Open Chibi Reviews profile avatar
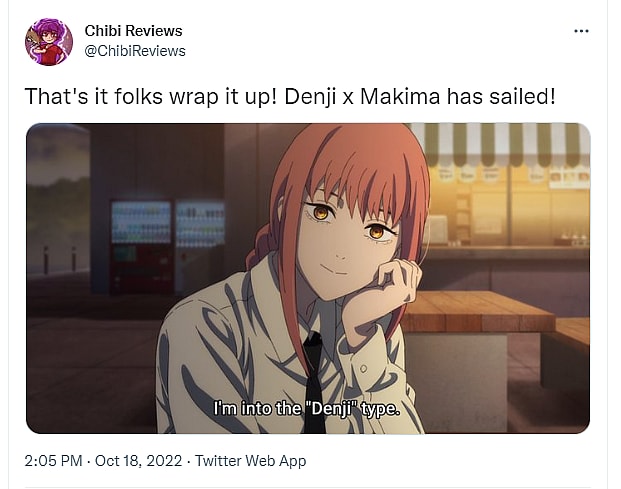Image resolution: width=621 pixels, height=489 pixels. 49,41
